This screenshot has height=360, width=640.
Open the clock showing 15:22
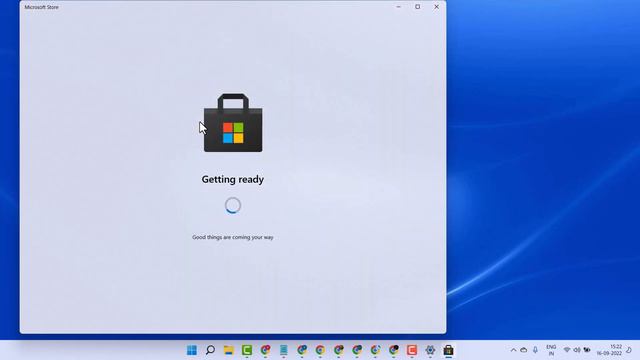pyautogui.click(x=609, y=350)
